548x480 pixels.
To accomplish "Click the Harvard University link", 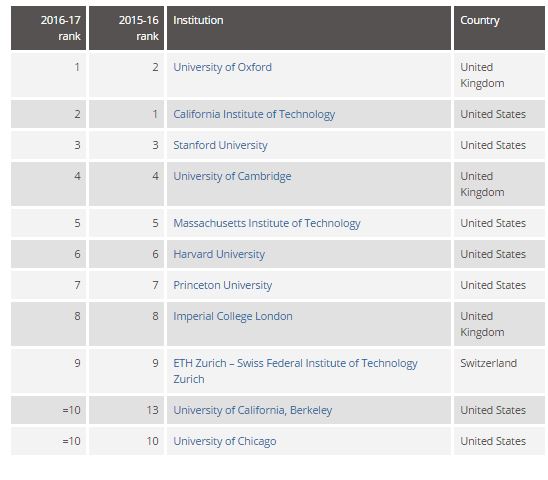I will point(219,254).
